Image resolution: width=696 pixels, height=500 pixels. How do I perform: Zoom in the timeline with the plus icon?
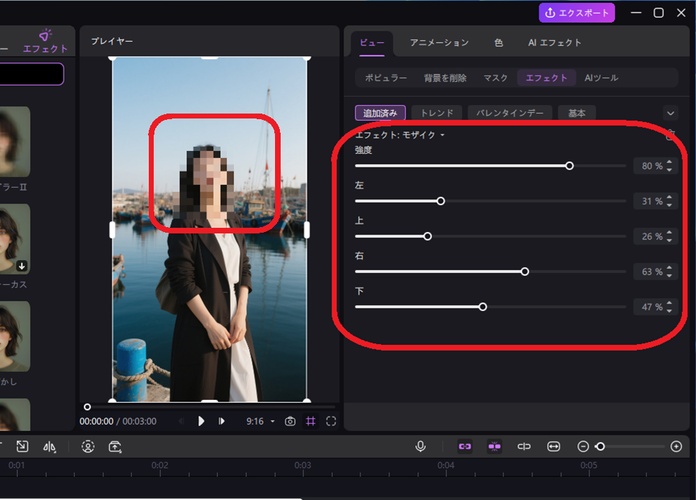tap(676, 446)
